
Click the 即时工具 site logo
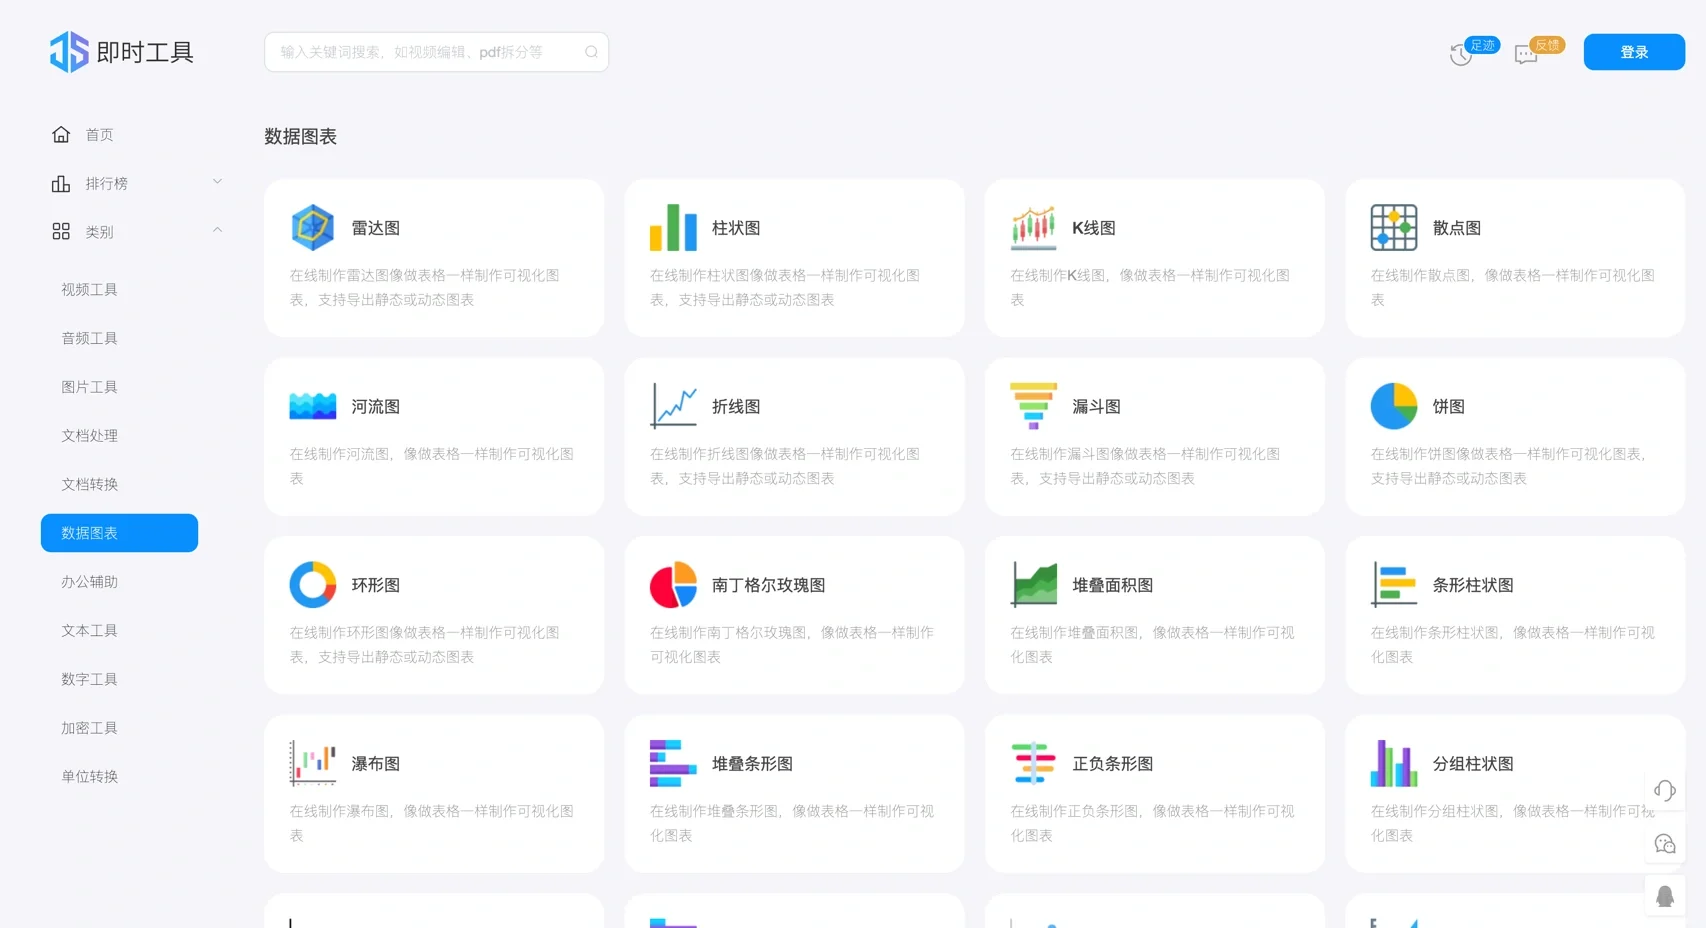pos(122,52)
